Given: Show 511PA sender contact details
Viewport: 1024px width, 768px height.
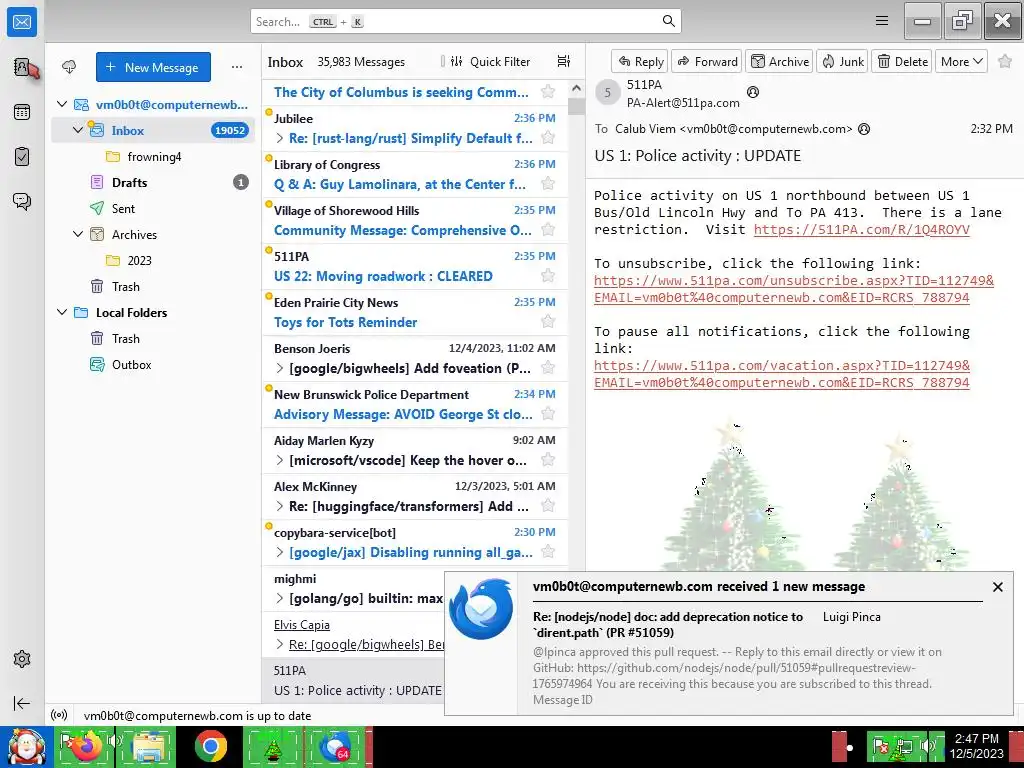Looking at the screenshot, I should [x=753, y=92].
